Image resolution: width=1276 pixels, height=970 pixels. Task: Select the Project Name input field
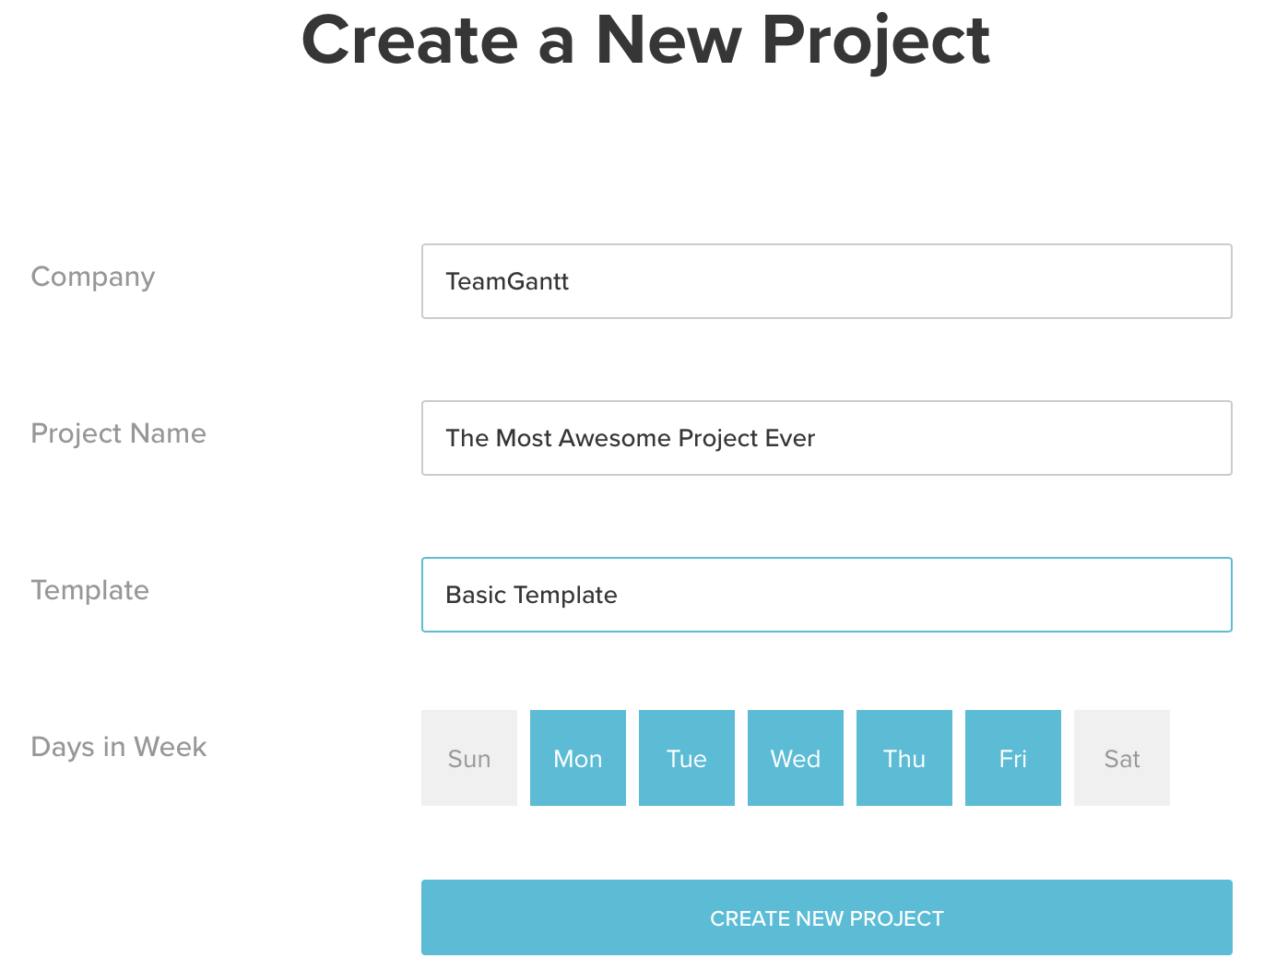(x=826, y=438)
